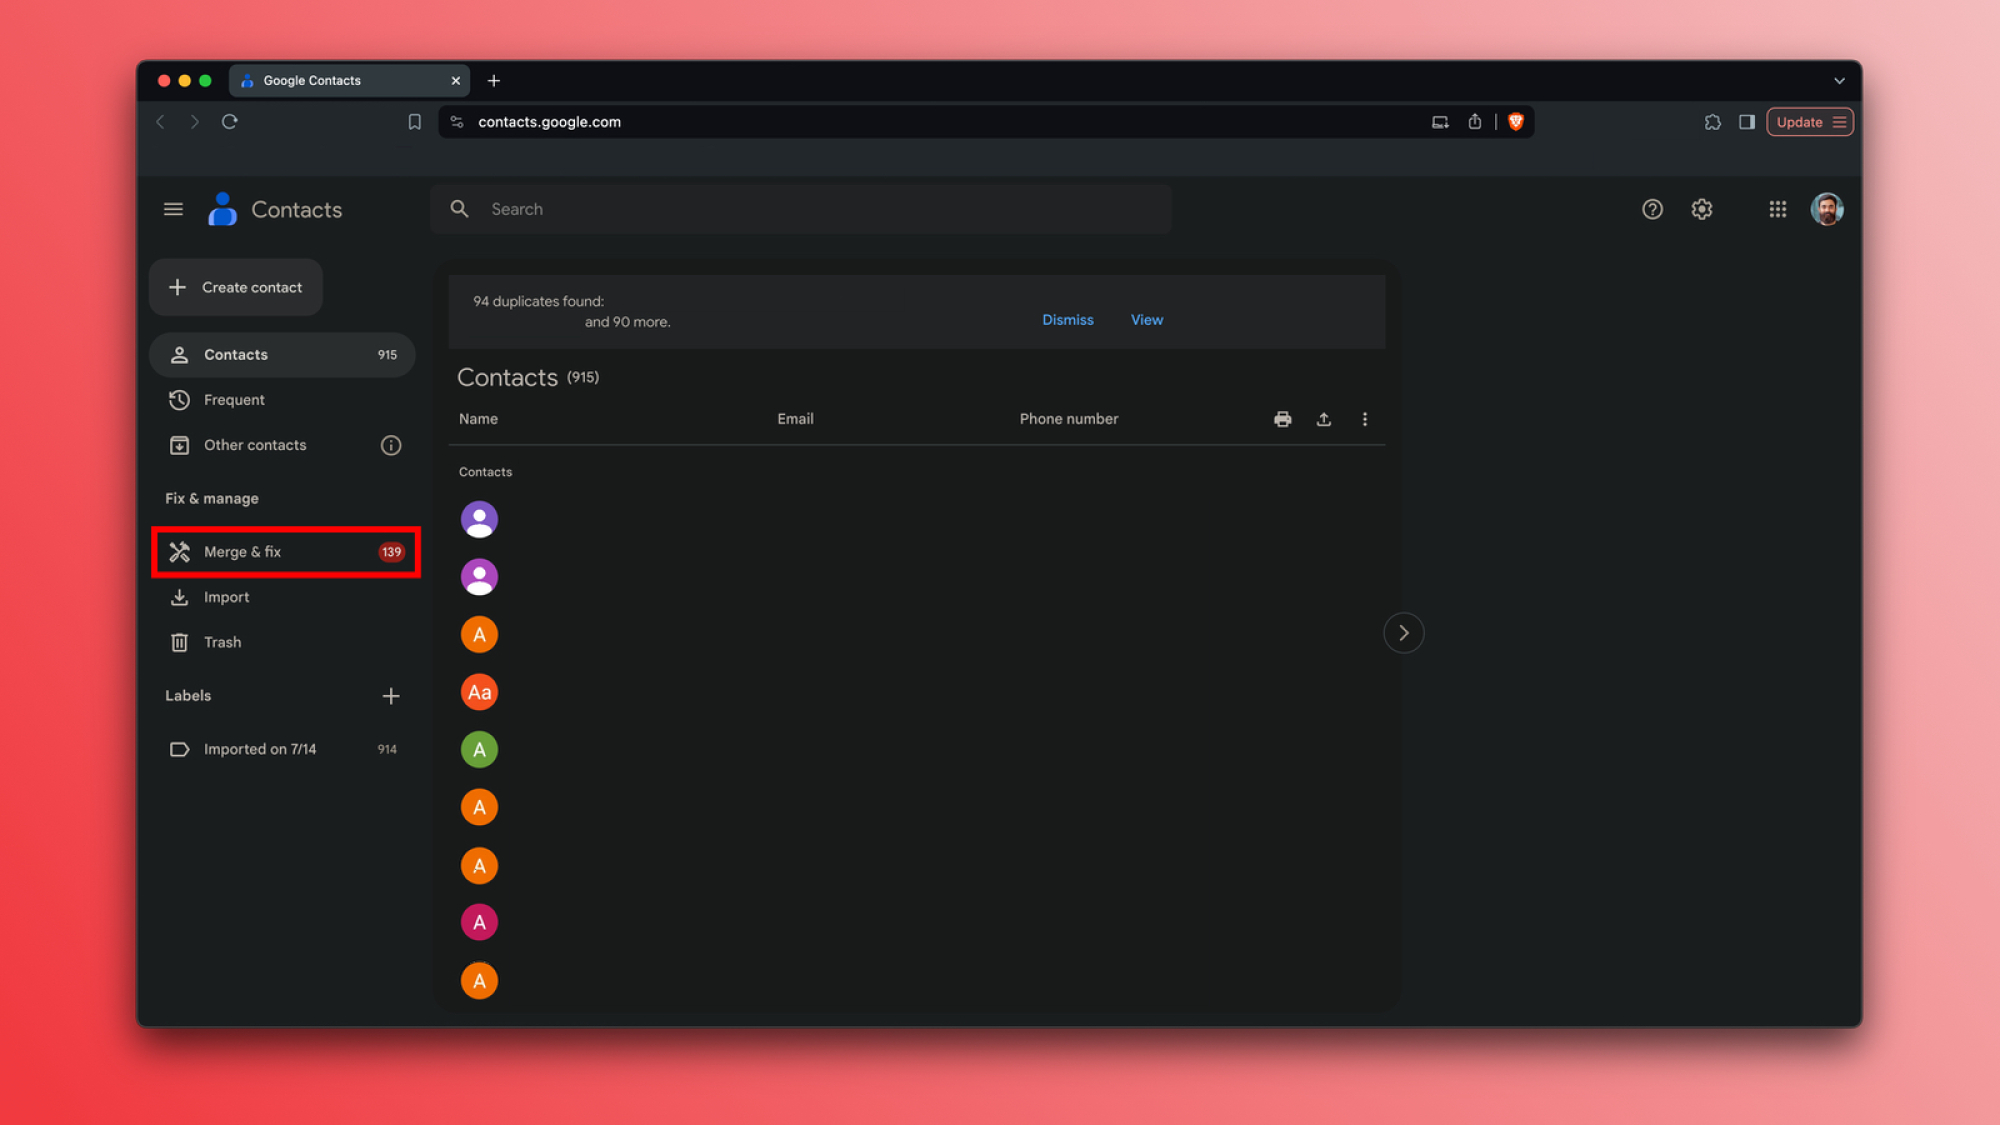Toggle the Other contacts section

point(254,444)
